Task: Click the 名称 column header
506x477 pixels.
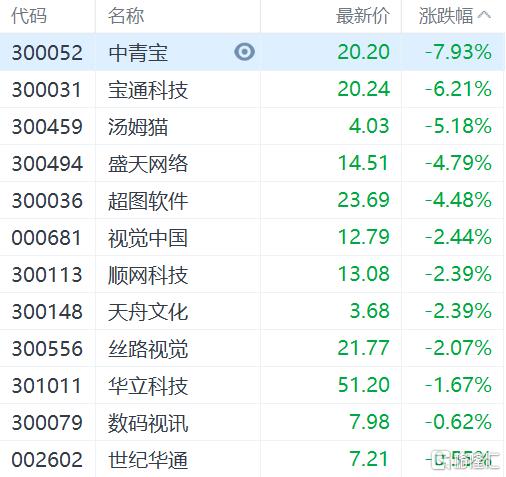Action: [x=126, y=16]
